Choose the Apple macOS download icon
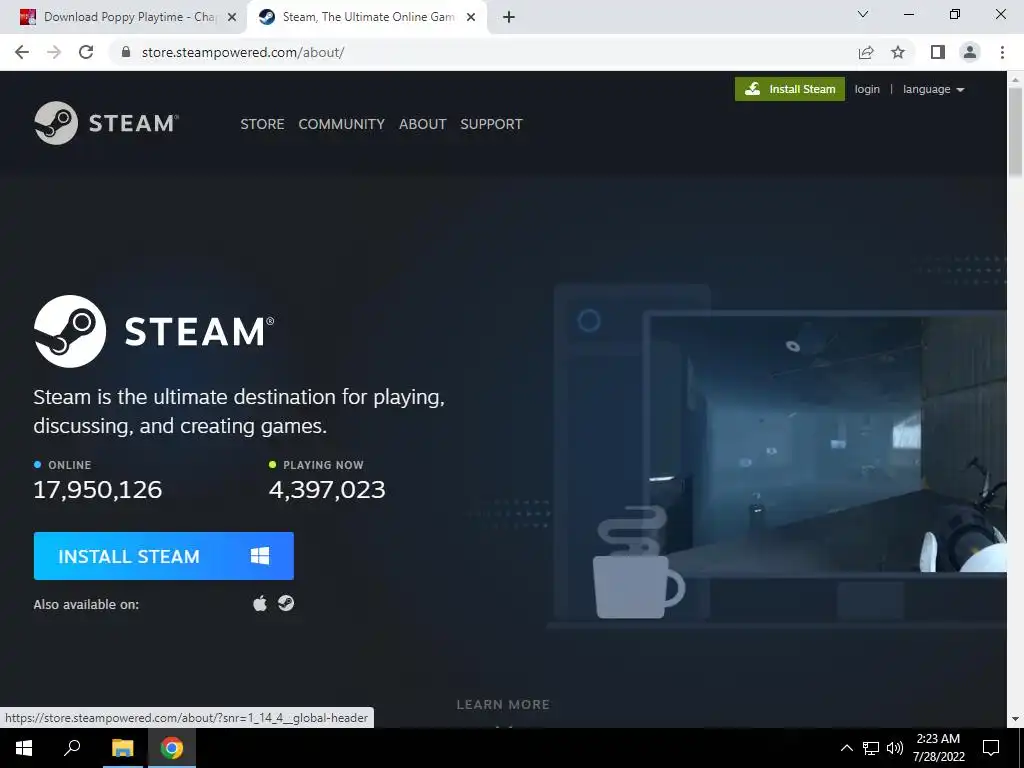Image resolution: width=1024 pixels, height=768 pixels. (260, 603)
